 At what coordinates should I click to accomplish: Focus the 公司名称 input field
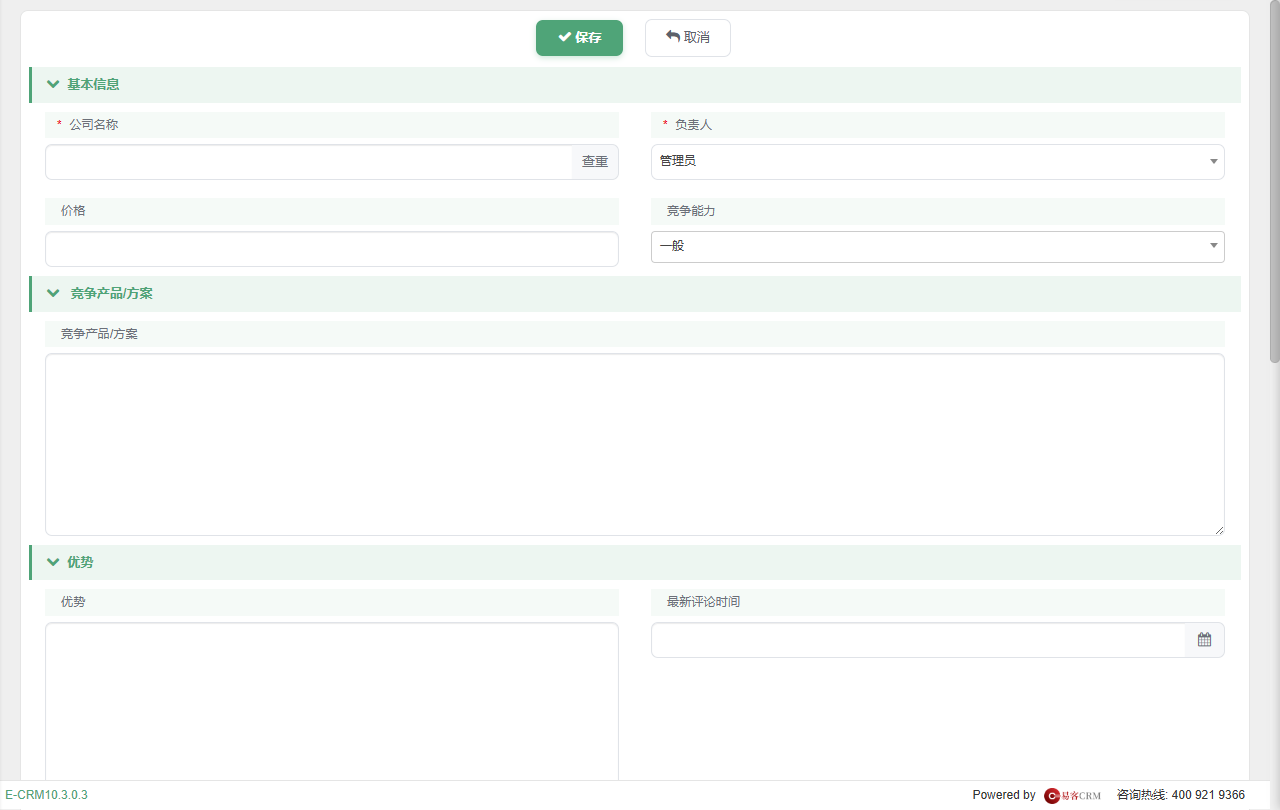click(308, 162)
